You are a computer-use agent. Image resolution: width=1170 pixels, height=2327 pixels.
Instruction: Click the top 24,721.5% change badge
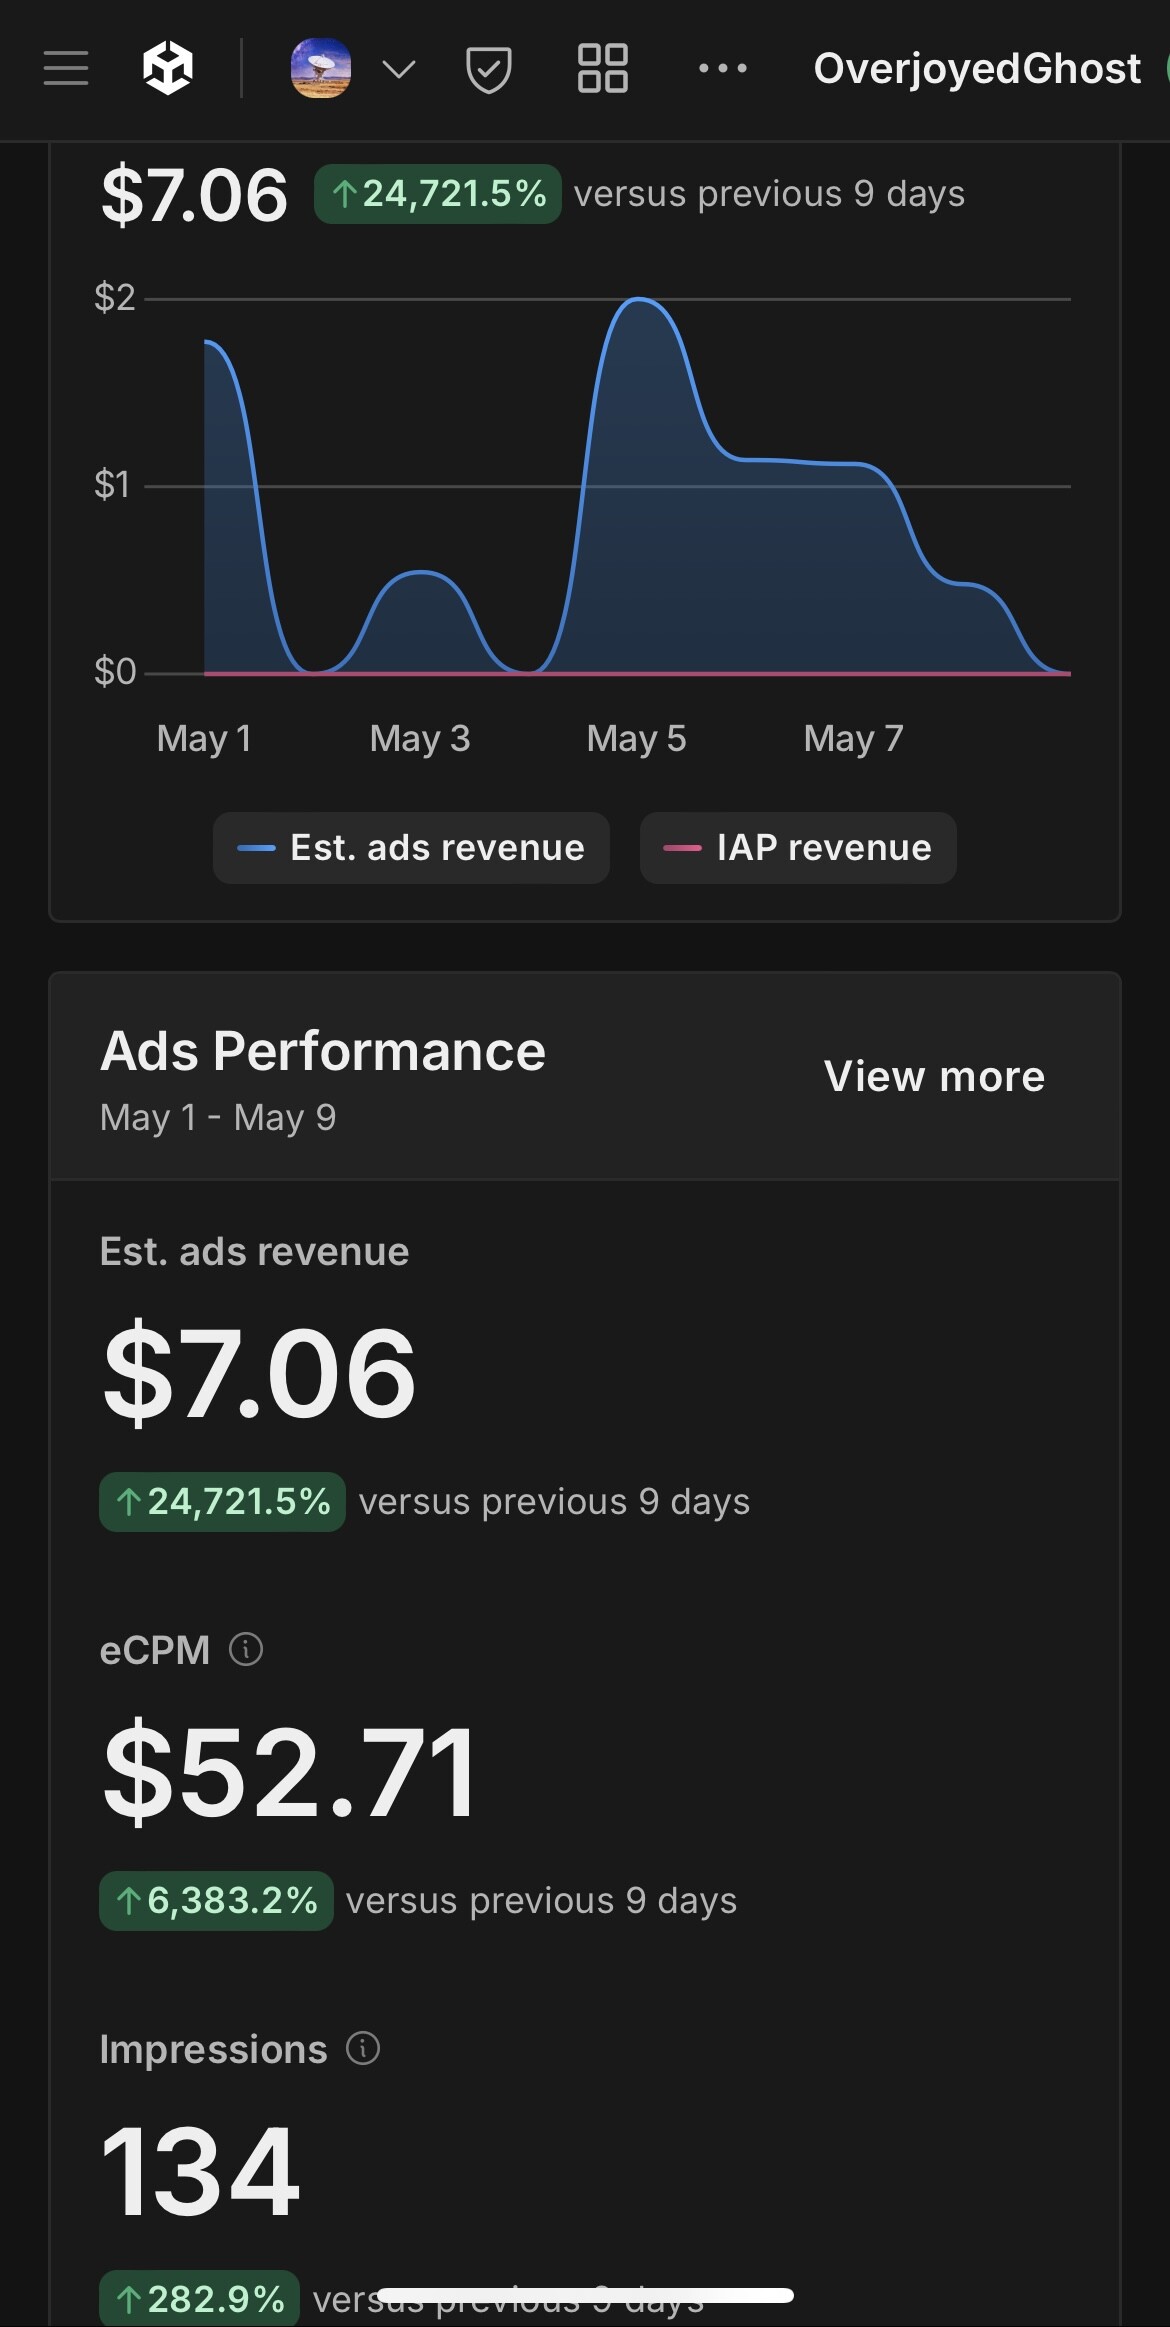(438, 194)
